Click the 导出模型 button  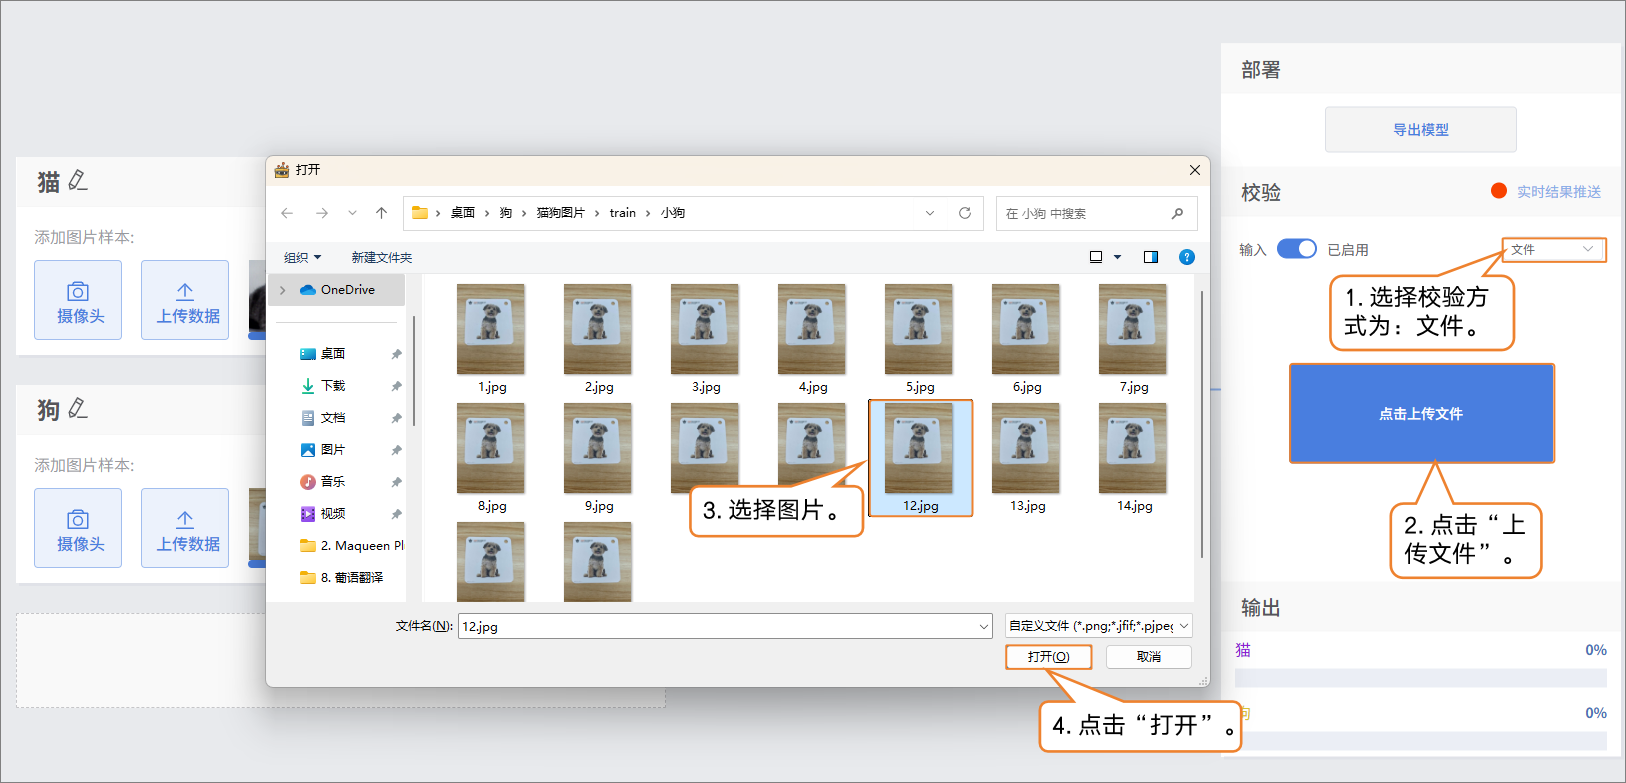[1420, 130]
